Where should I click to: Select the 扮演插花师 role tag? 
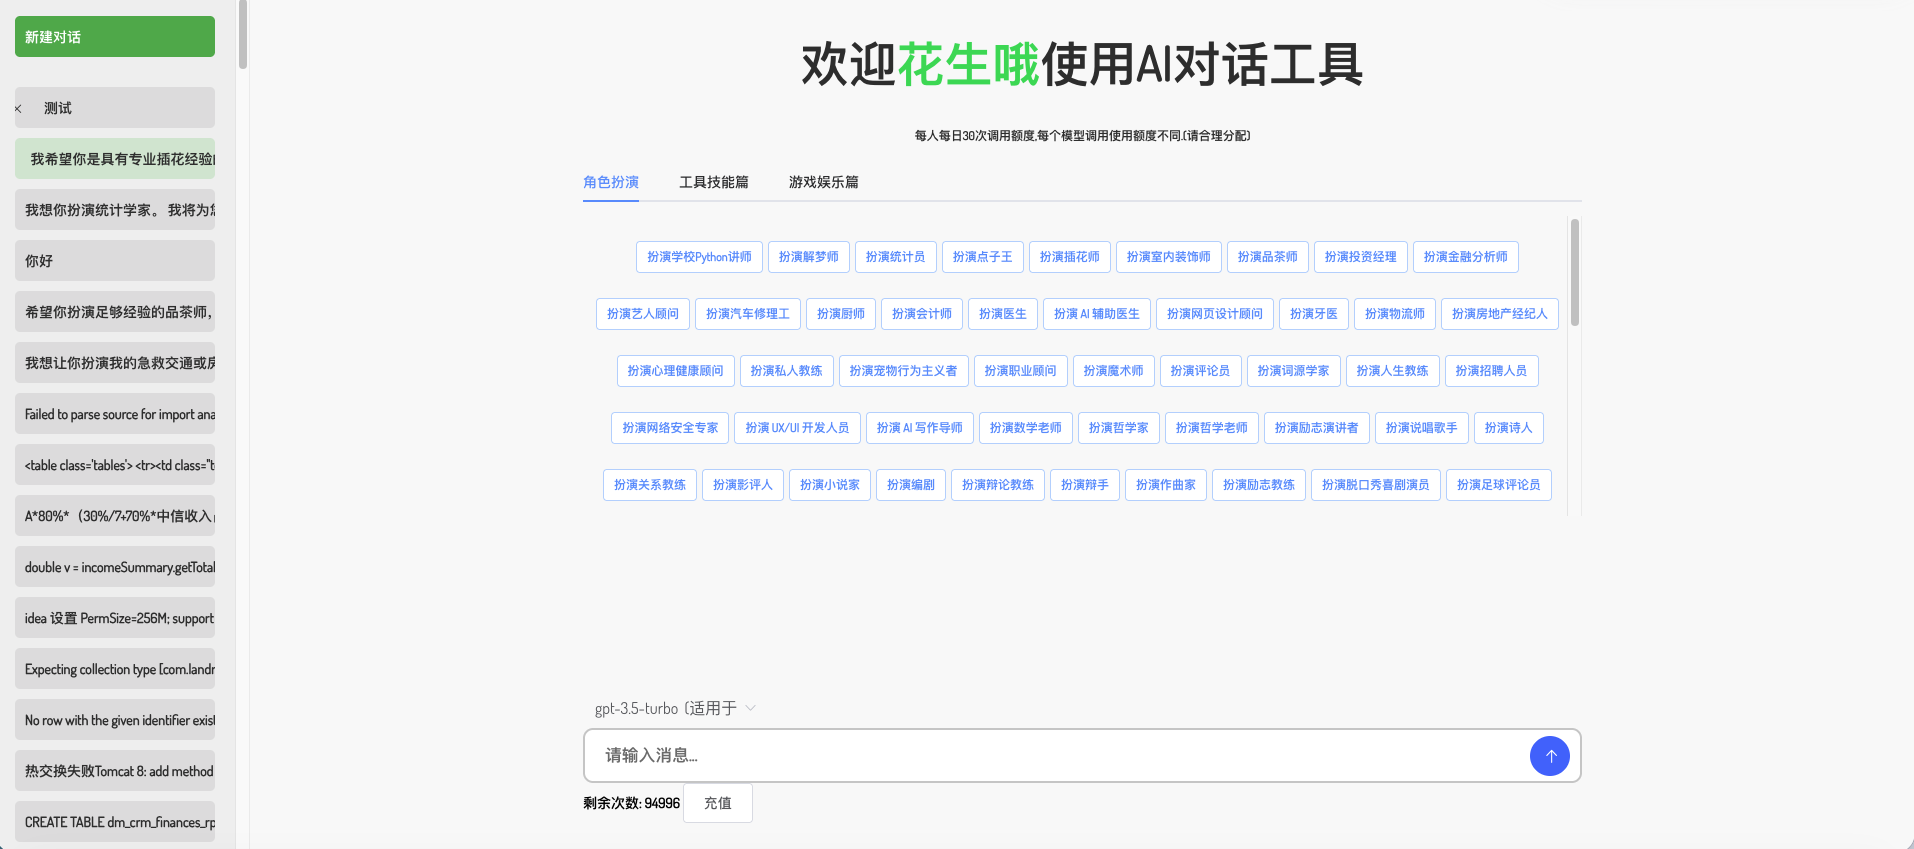[x=1069, y=257]
